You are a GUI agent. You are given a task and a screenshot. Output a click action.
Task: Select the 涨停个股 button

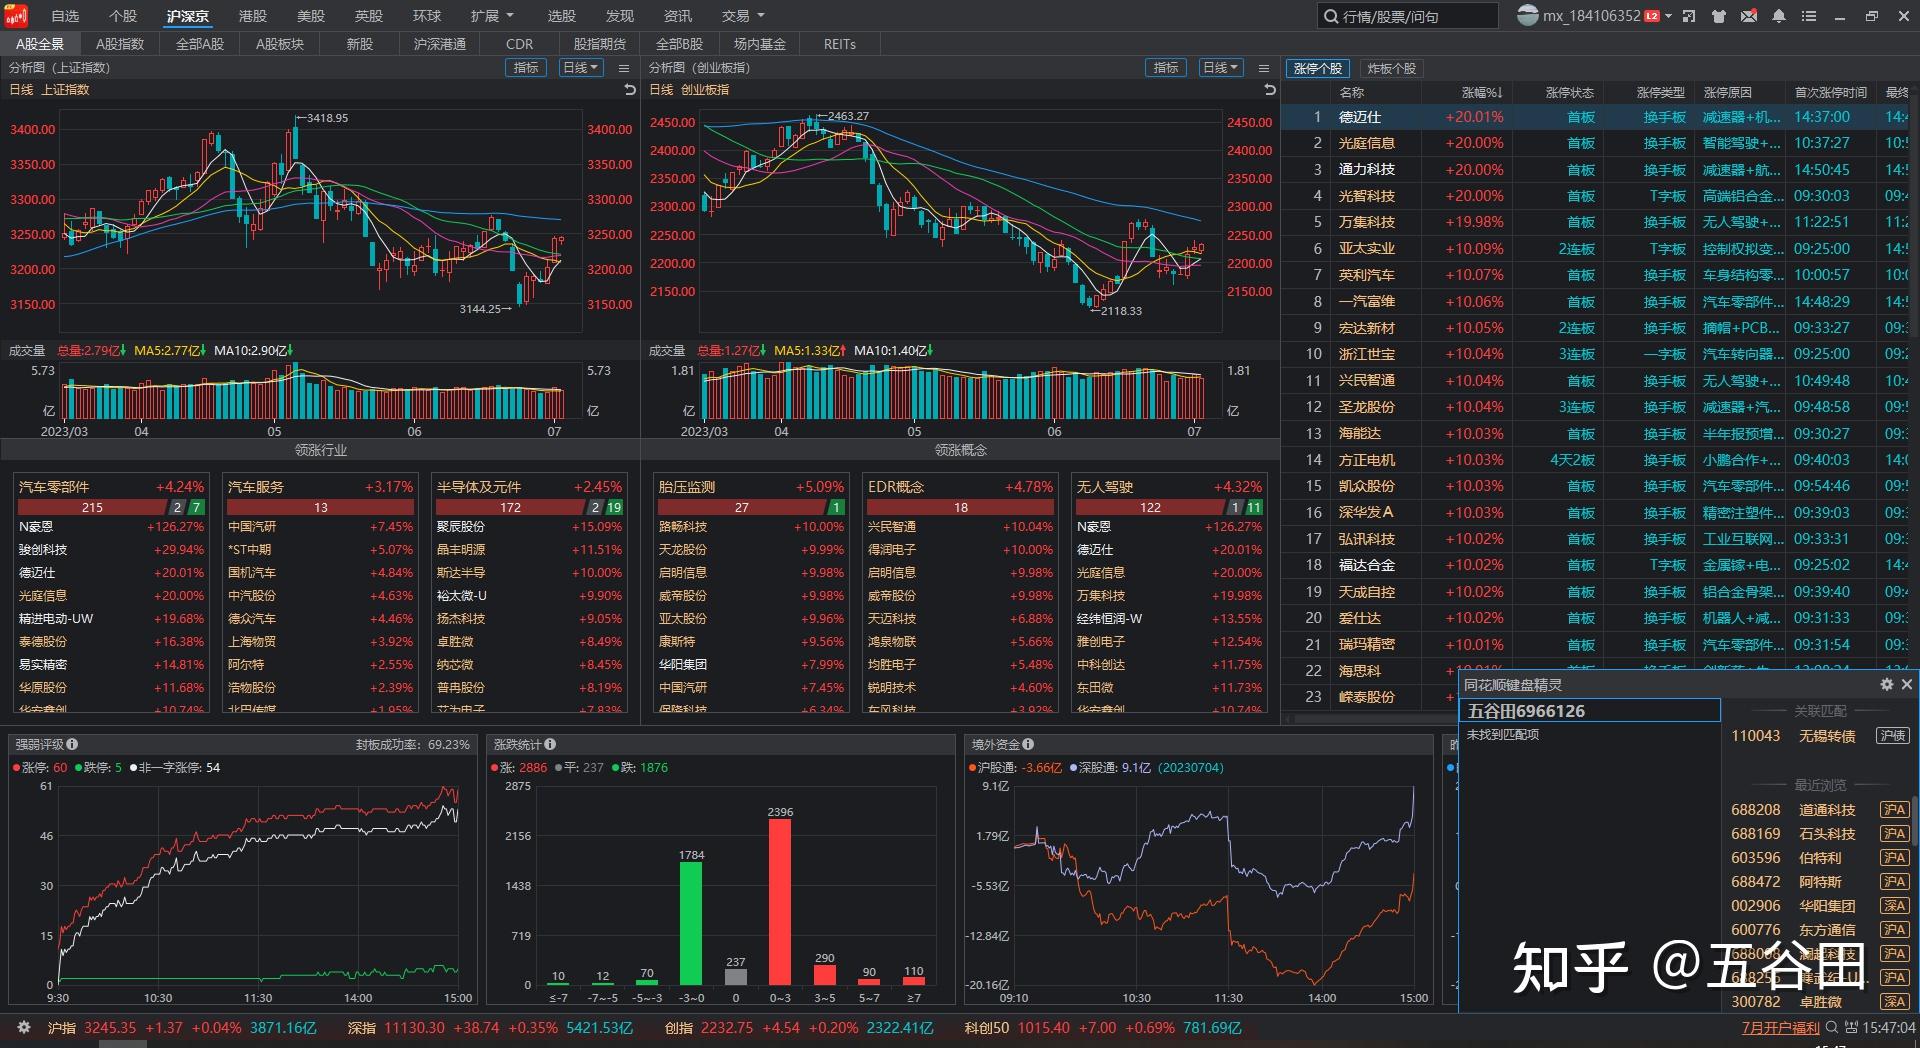tap(1317, 69)
